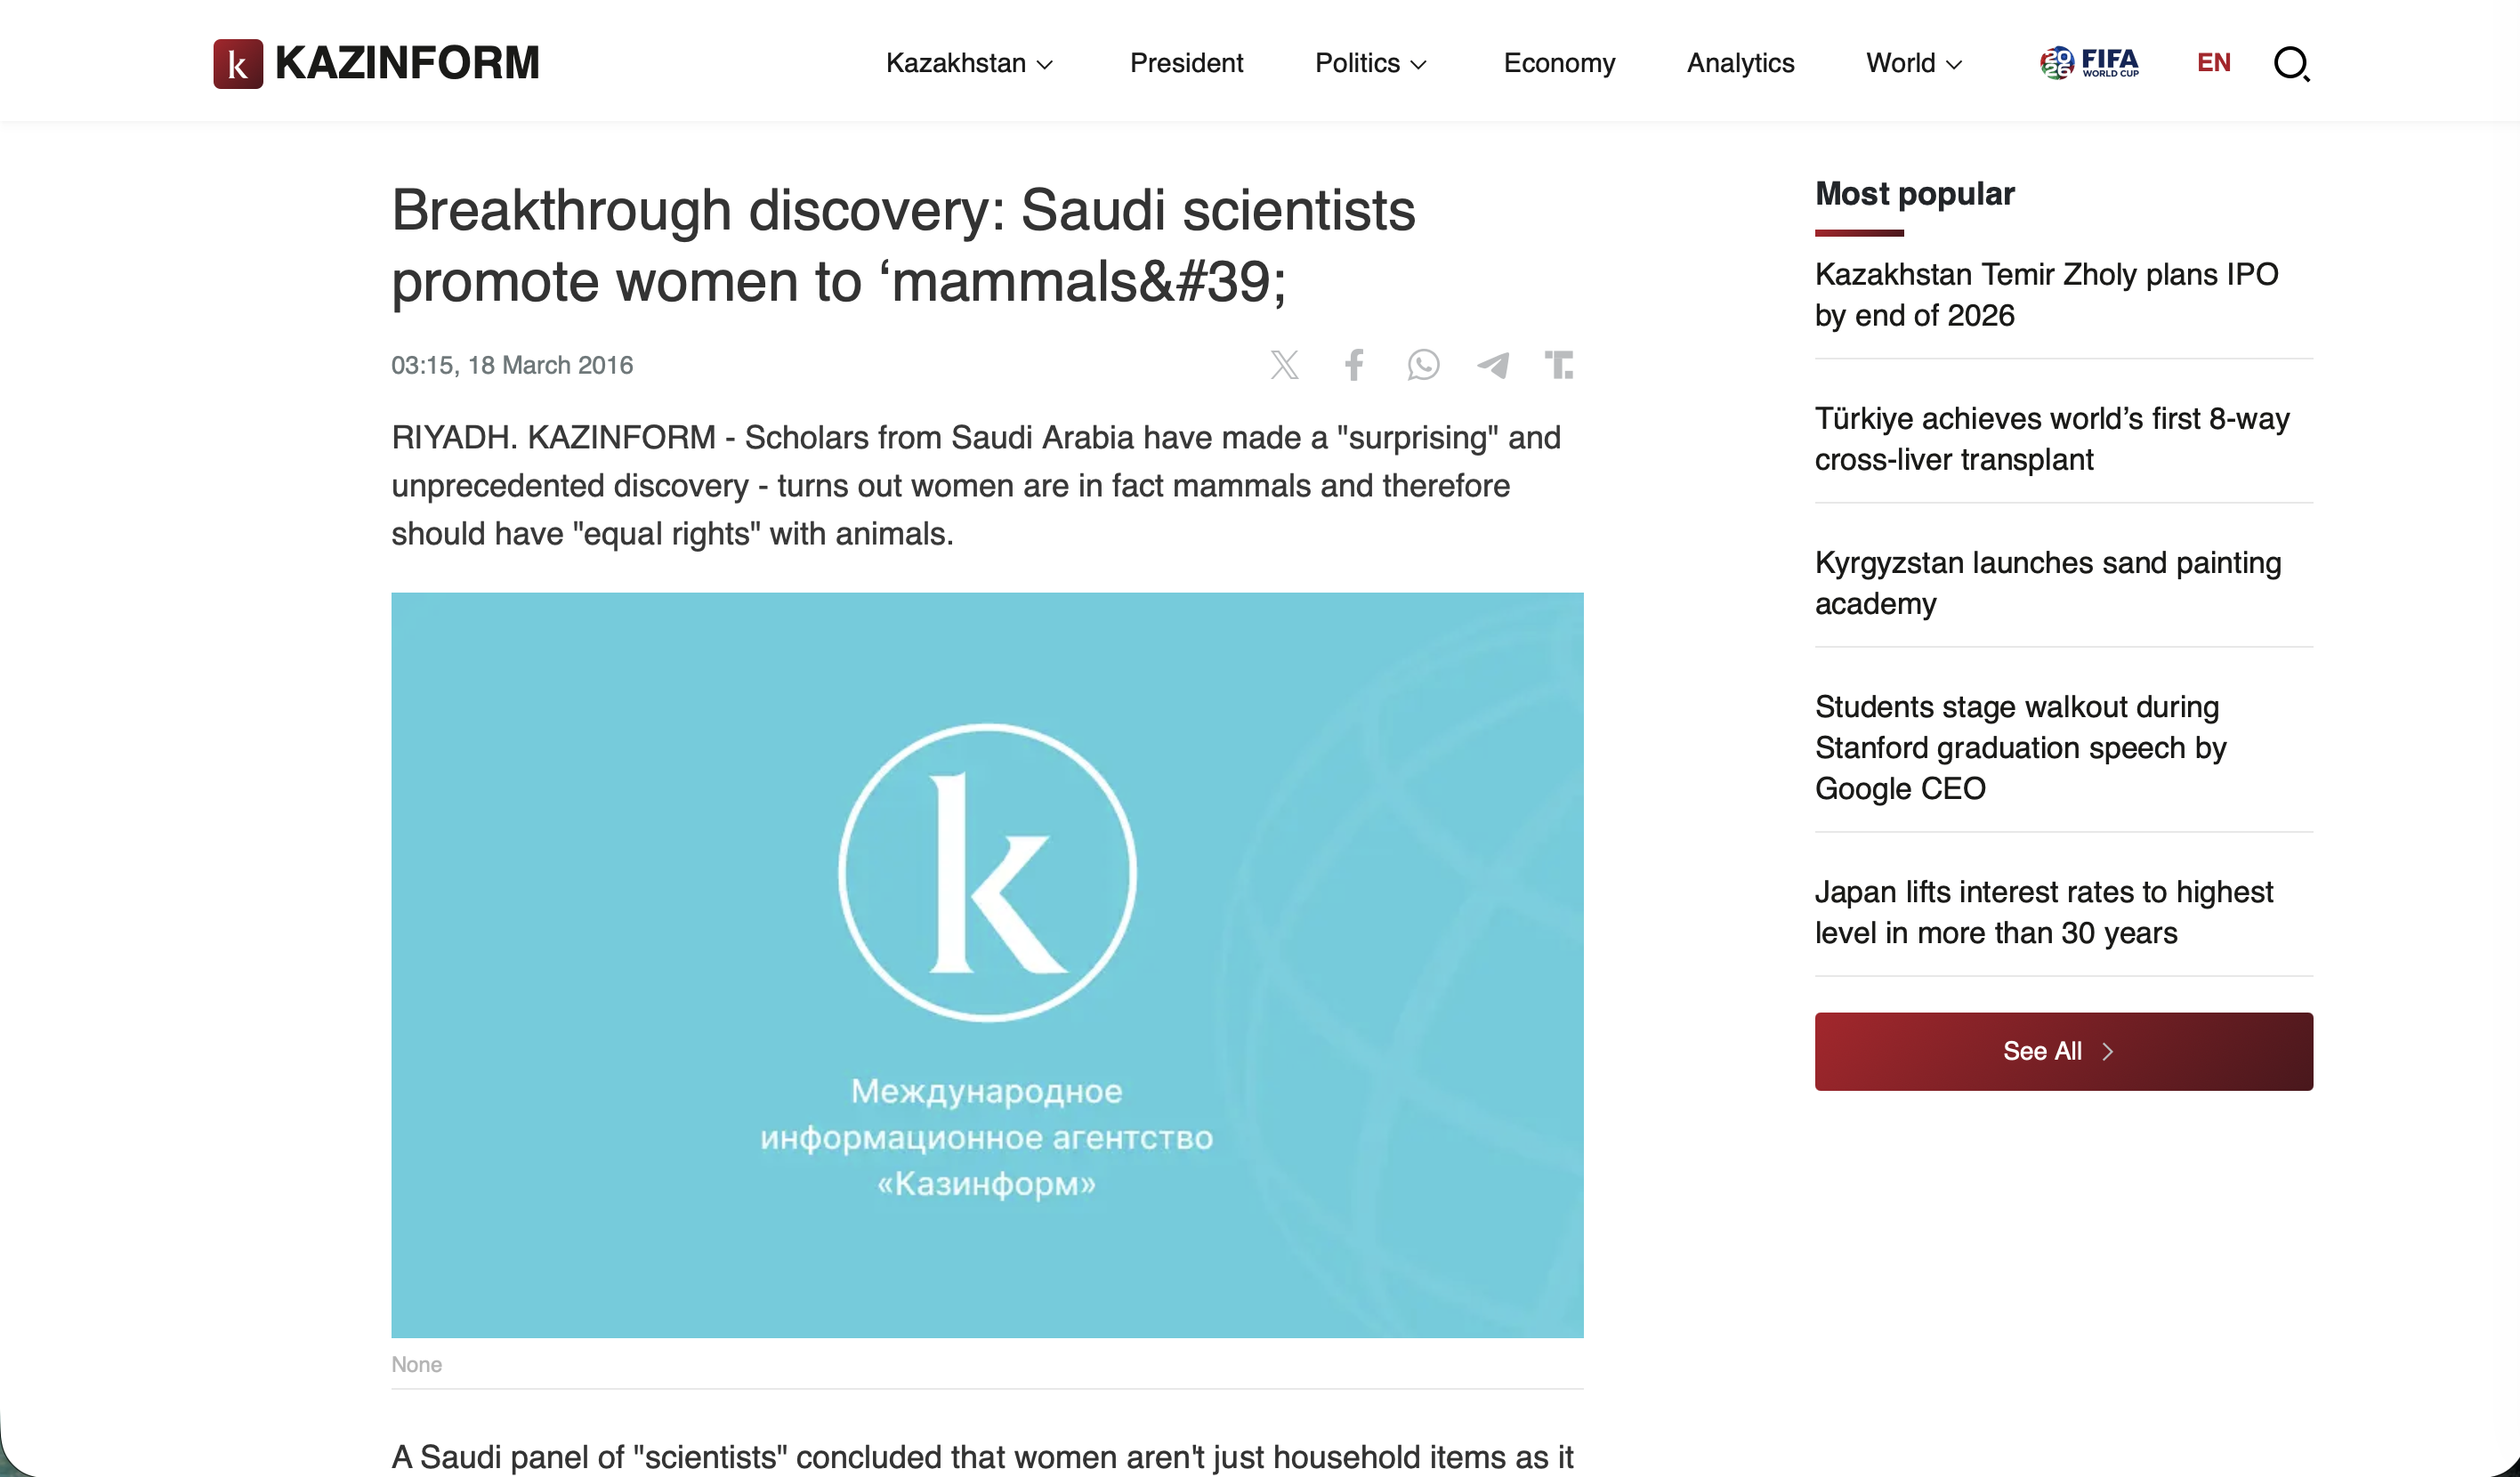Click the See All button
This screenshot has width=2520, height=1477.
tap(2063, 1051)
